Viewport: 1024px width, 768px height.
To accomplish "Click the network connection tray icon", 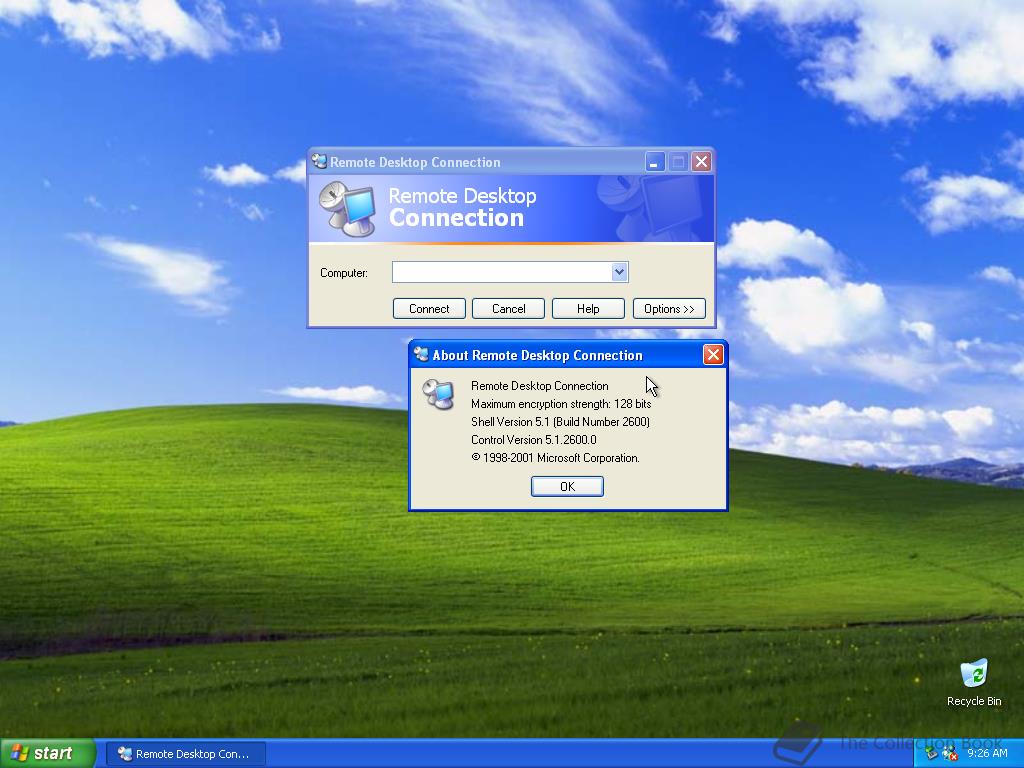I will (932, 754).
